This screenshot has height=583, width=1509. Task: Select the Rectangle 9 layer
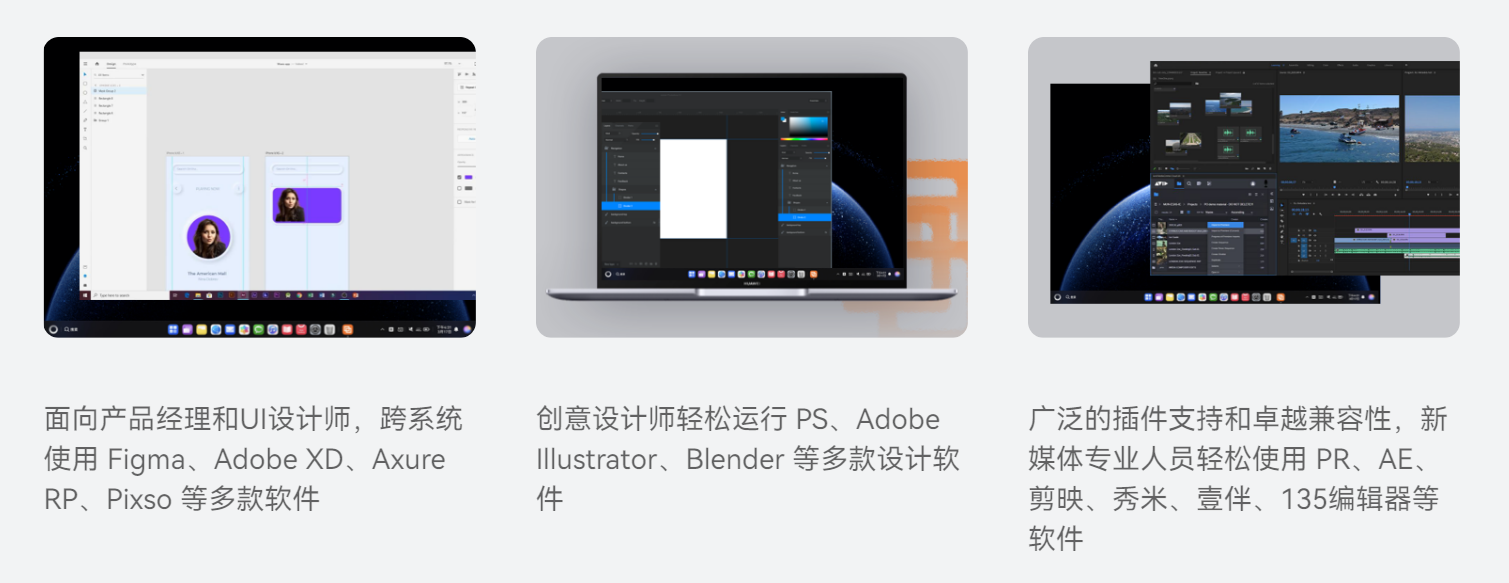[x=119, y=98]
